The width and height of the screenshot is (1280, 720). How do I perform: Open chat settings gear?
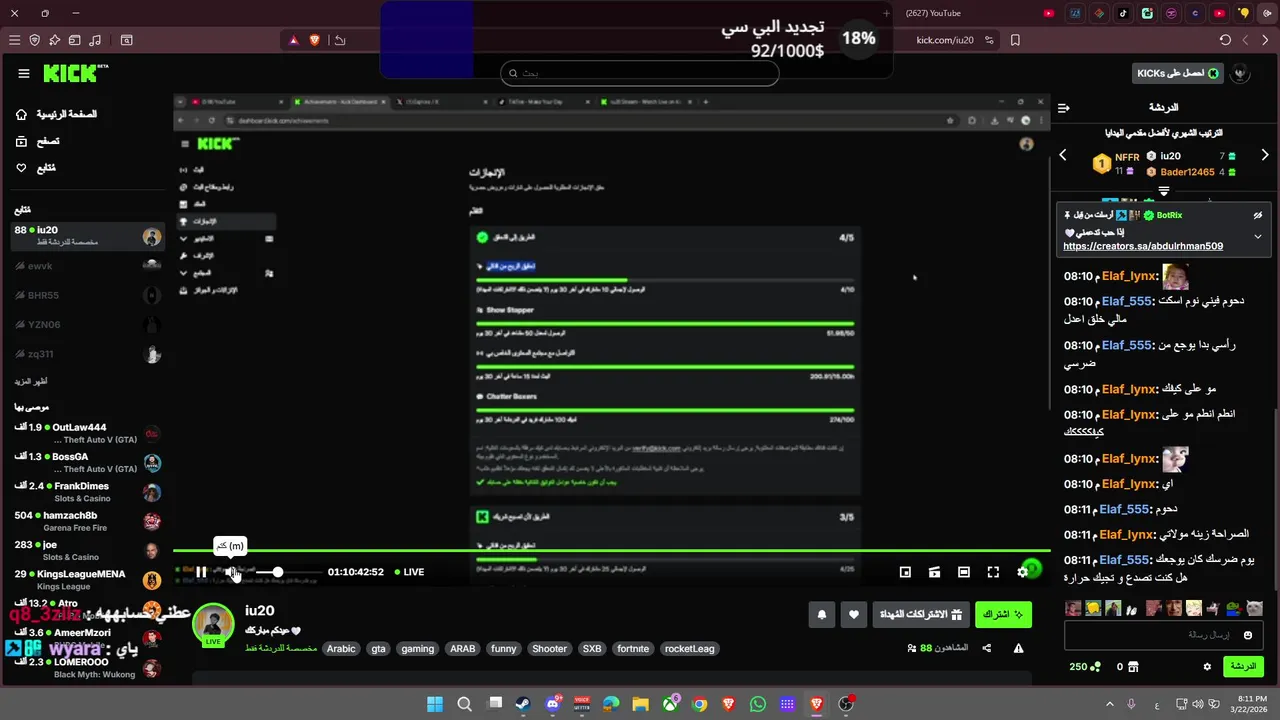pyautogui.click(x=1207, y=667)
